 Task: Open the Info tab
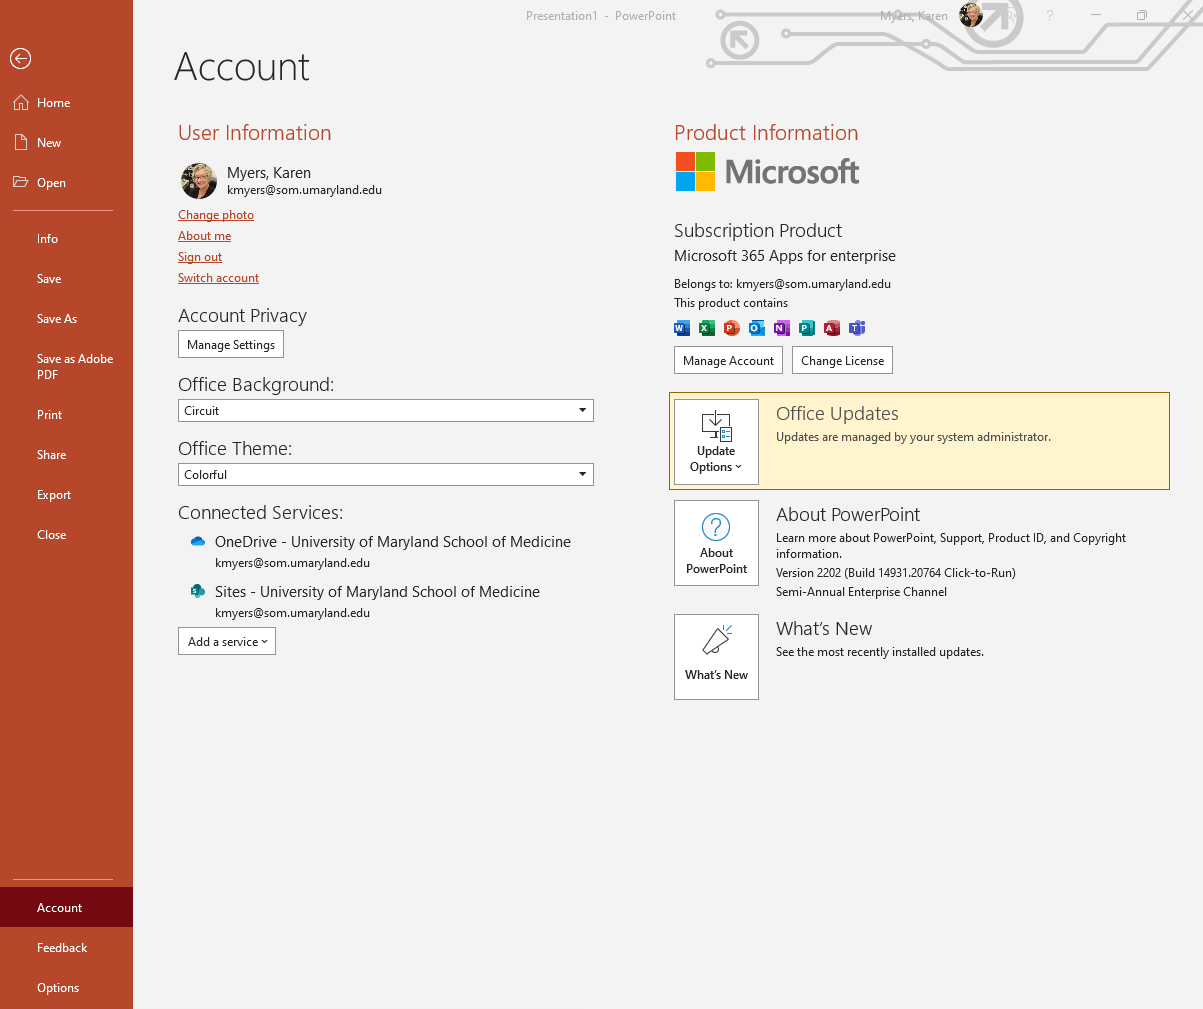(x=66, y=239)
